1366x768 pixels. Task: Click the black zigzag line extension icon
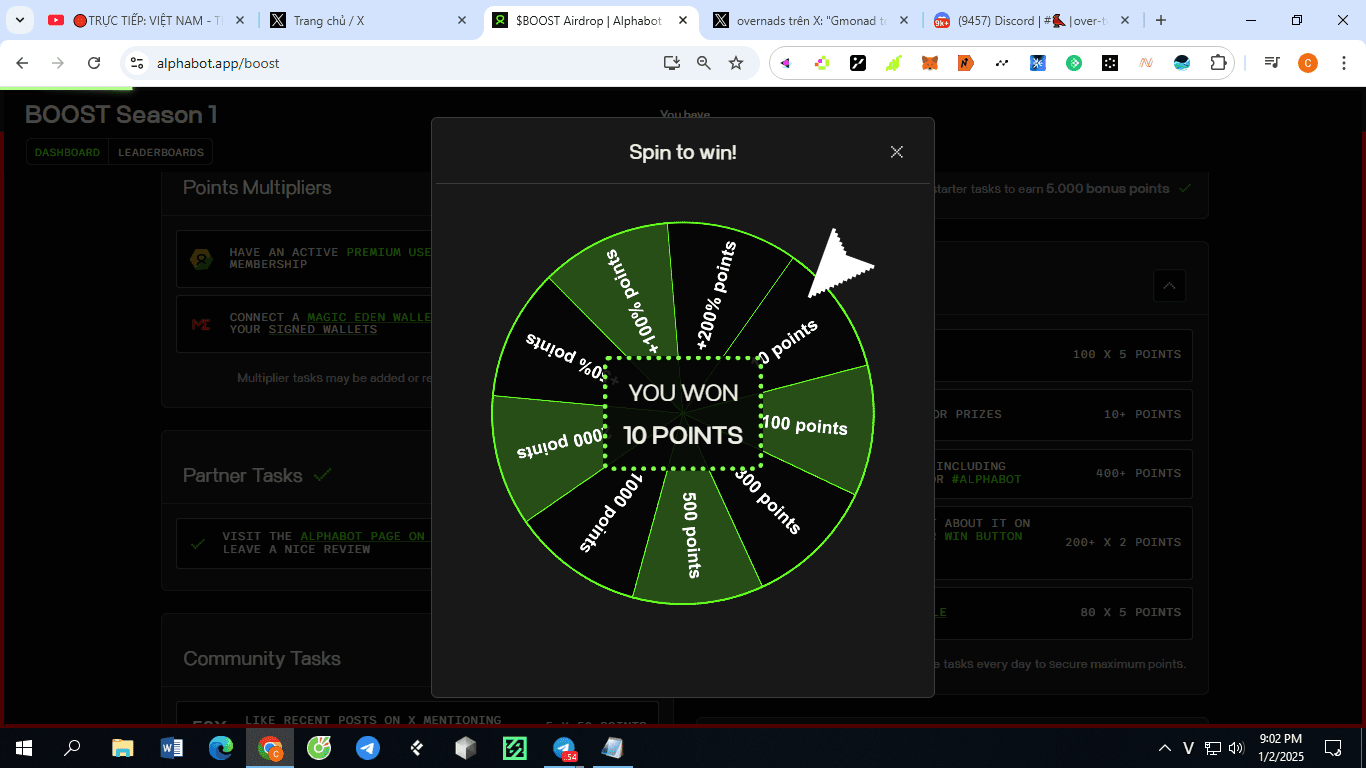tap(1002, 63)
